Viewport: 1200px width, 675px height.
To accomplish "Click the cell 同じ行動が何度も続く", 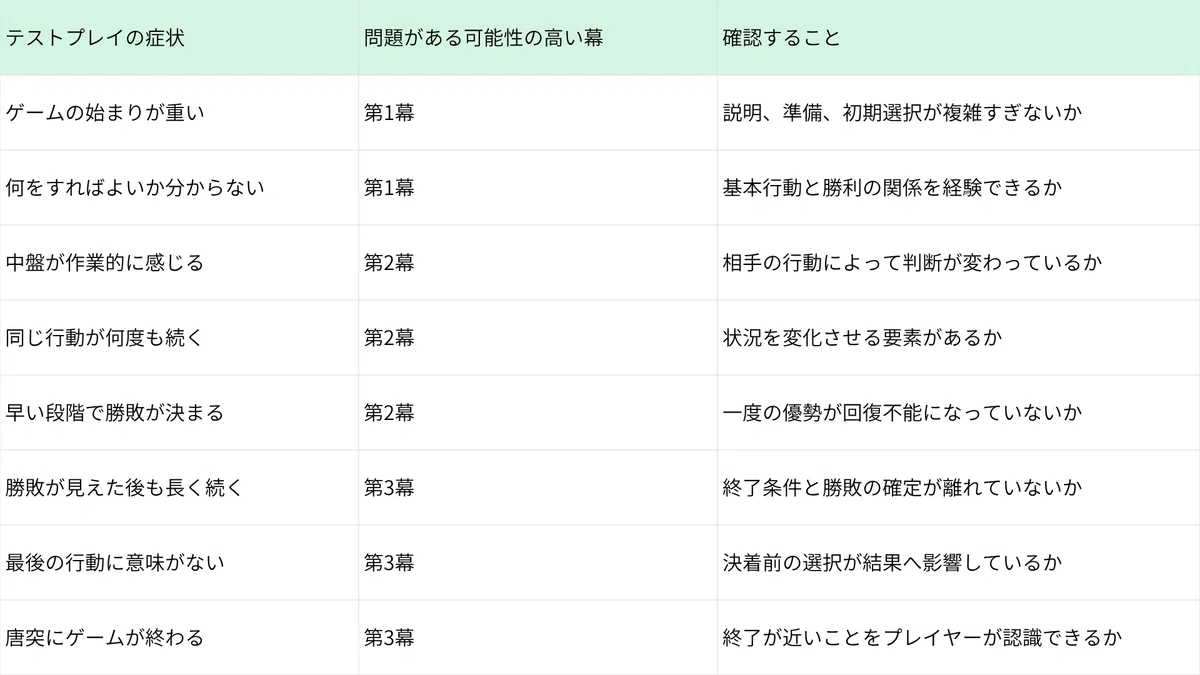I will pyautogui.click(x=179, y=338).
